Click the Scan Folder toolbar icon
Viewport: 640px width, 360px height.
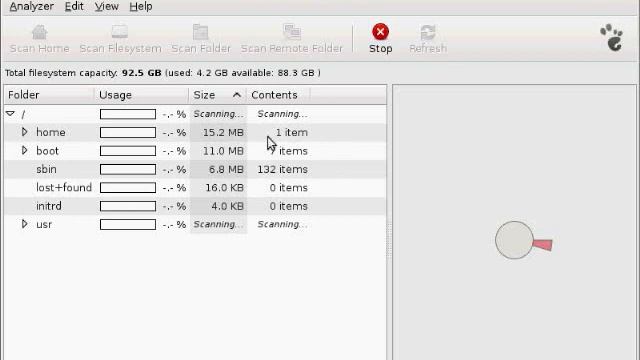[200, 32]
